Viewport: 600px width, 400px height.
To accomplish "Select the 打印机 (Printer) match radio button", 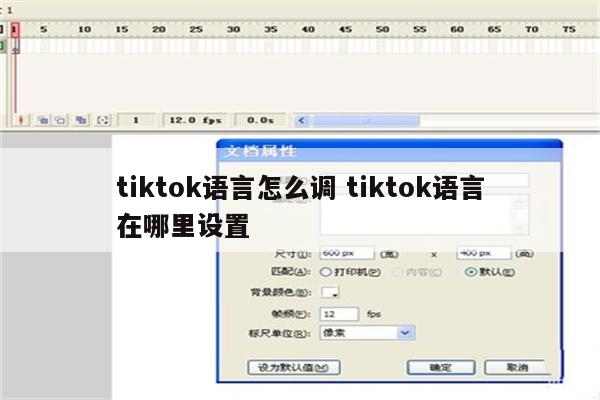I will 325,272.
